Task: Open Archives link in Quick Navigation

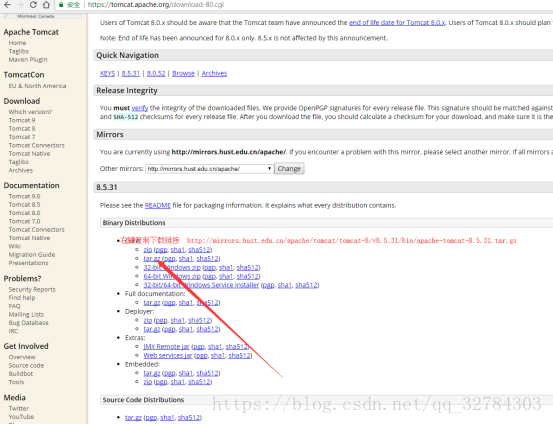Action: [214, 73]
